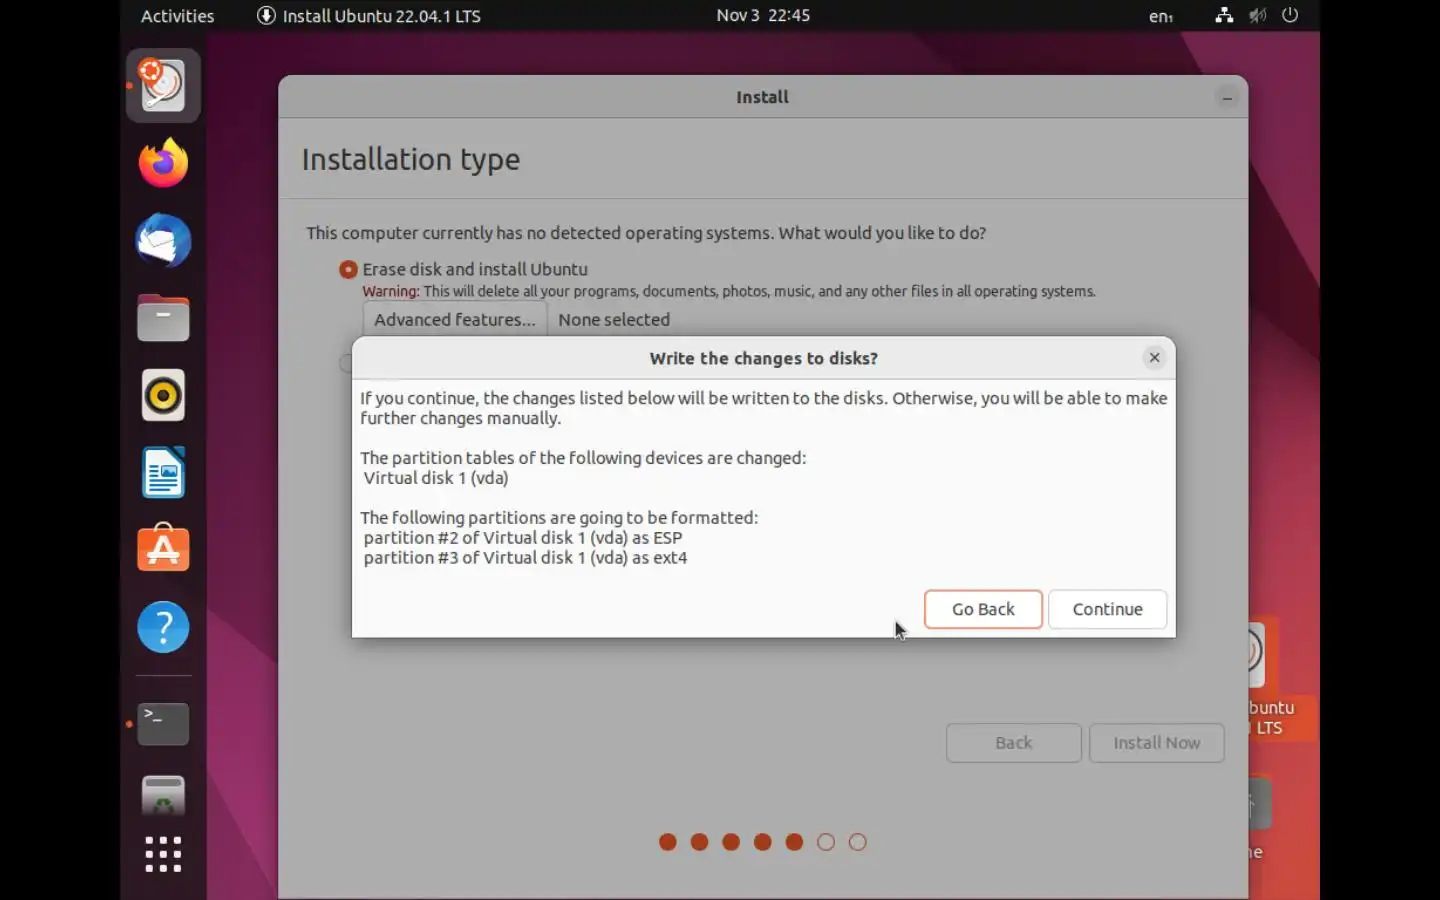This screenshot has width=1440, height=900.
Task: Launch Rhythmbox music player
Action: click(163, 395)
